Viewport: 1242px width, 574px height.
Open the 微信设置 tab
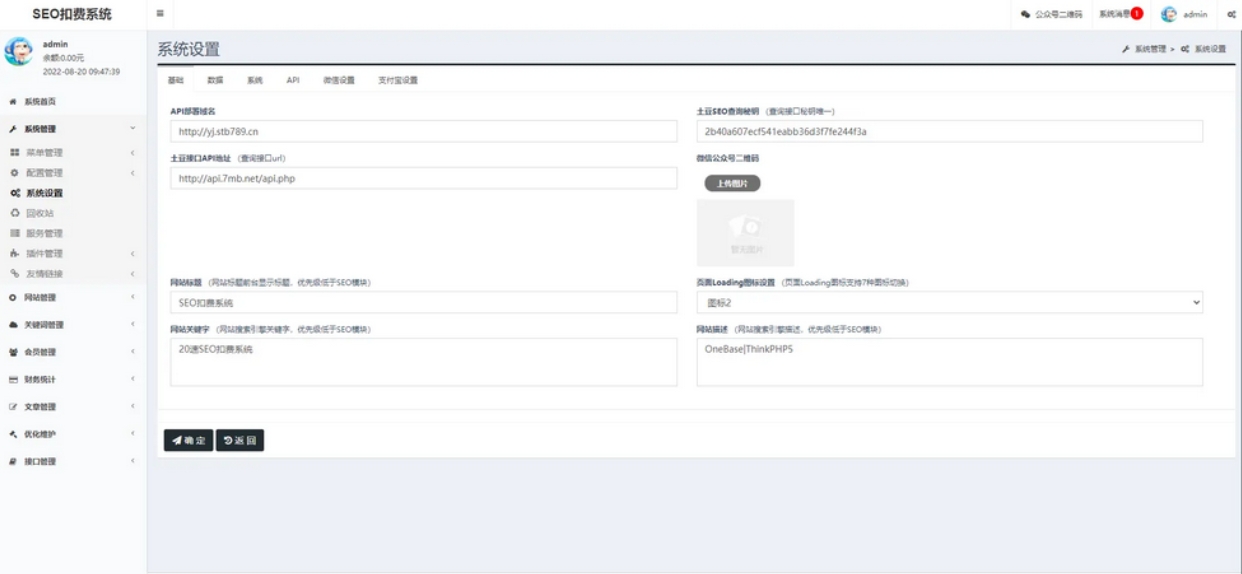(338, 80)
